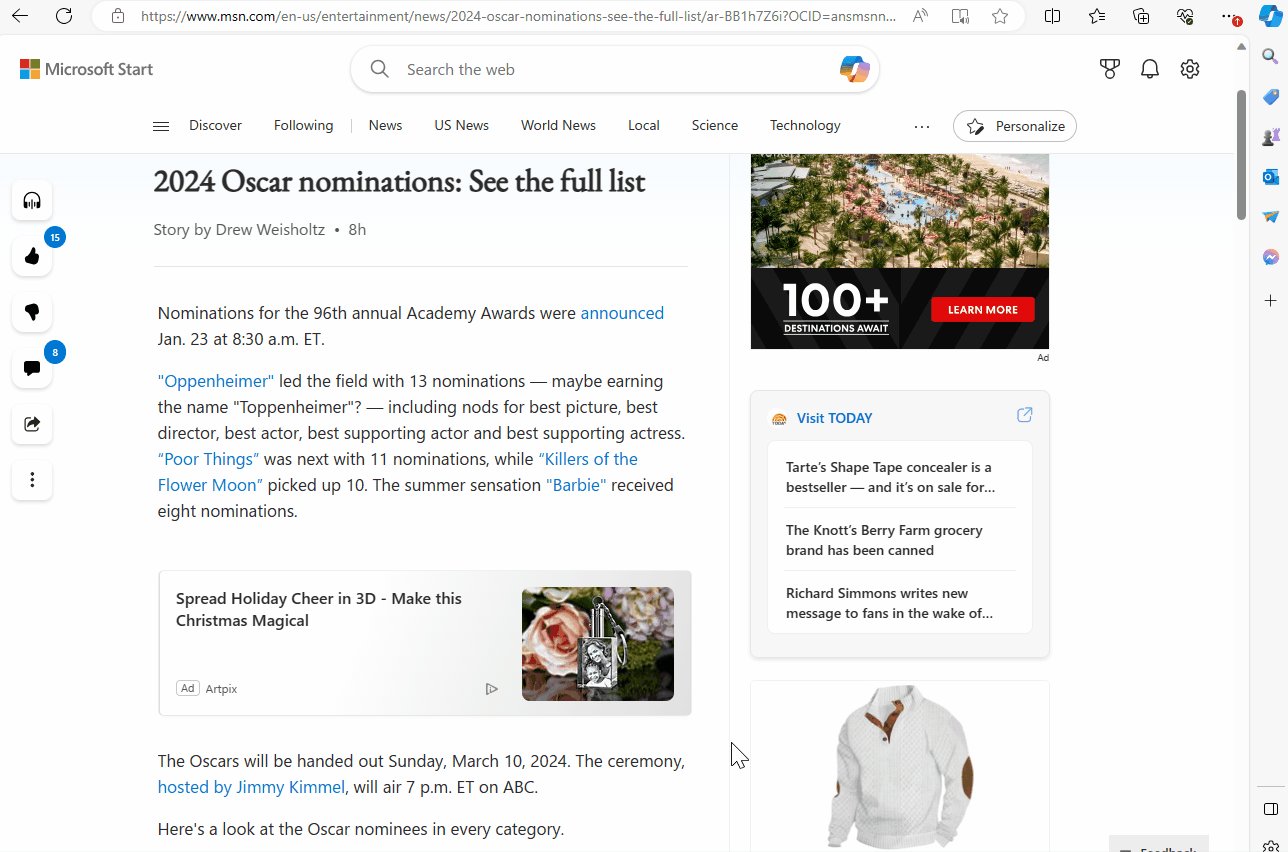The image size is (1288, 852).
Task: Open comments speech bubble icon
Action: tap(32, 368)
